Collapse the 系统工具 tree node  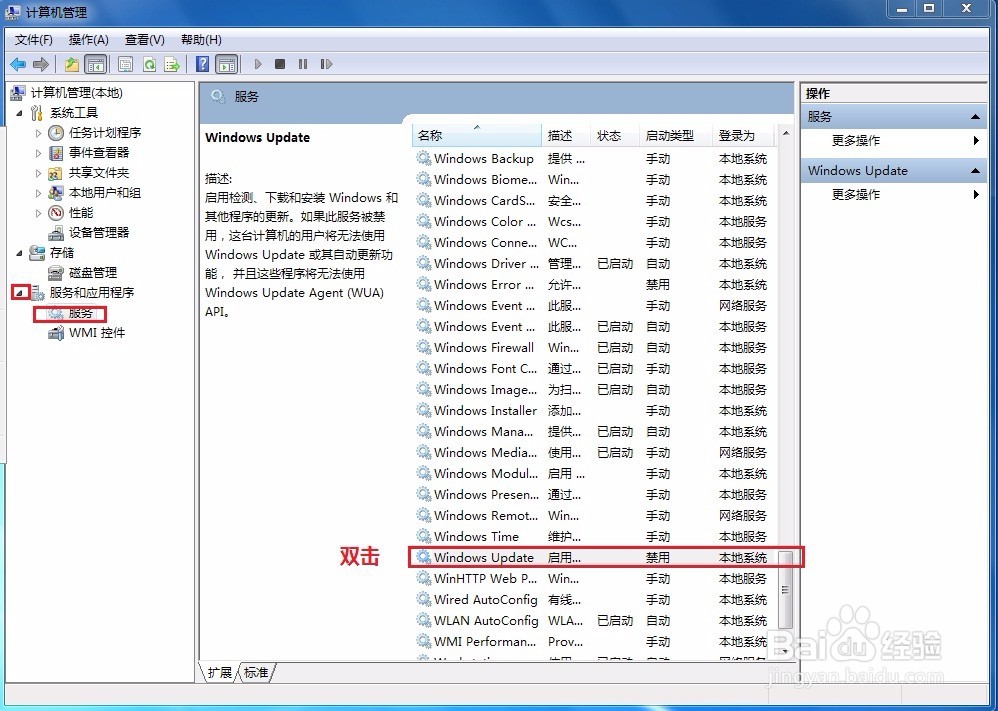point(20,113)
